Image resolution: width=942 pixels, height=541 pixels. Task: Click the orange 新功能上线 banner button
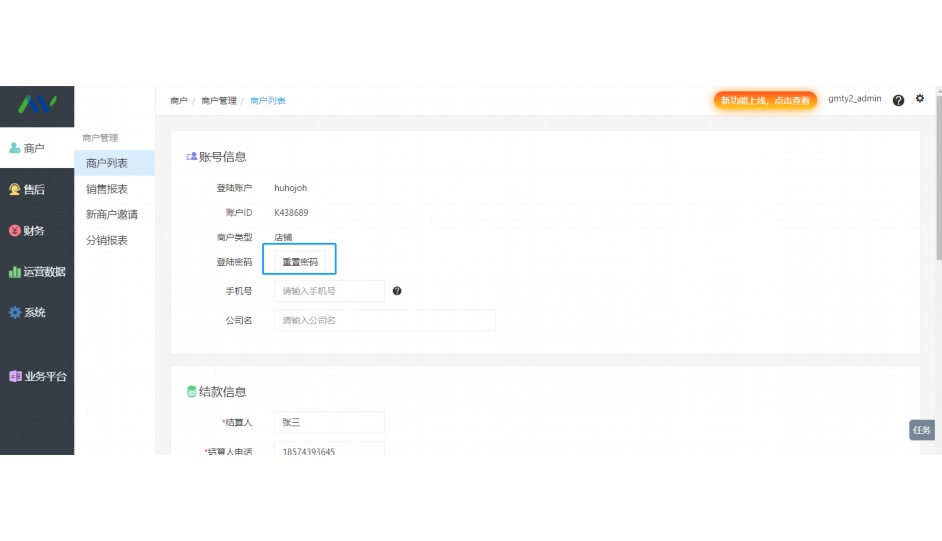point(765,100)
